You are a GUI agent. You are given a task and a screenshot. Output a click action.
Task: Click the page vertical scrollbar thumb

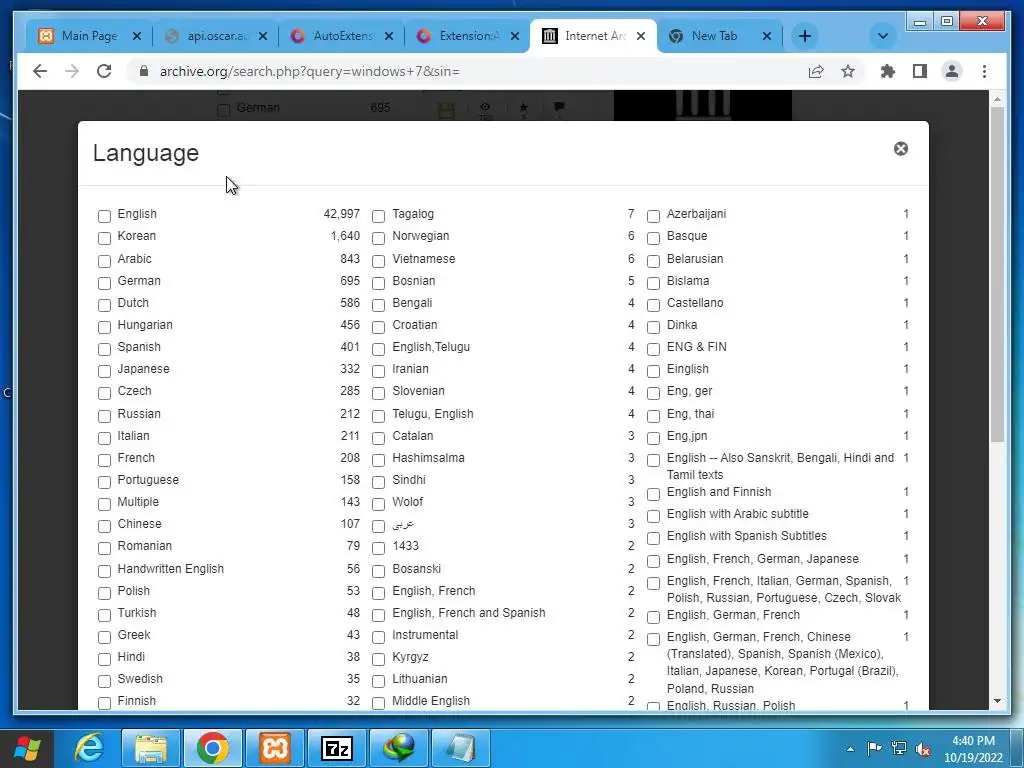point(997,274)
